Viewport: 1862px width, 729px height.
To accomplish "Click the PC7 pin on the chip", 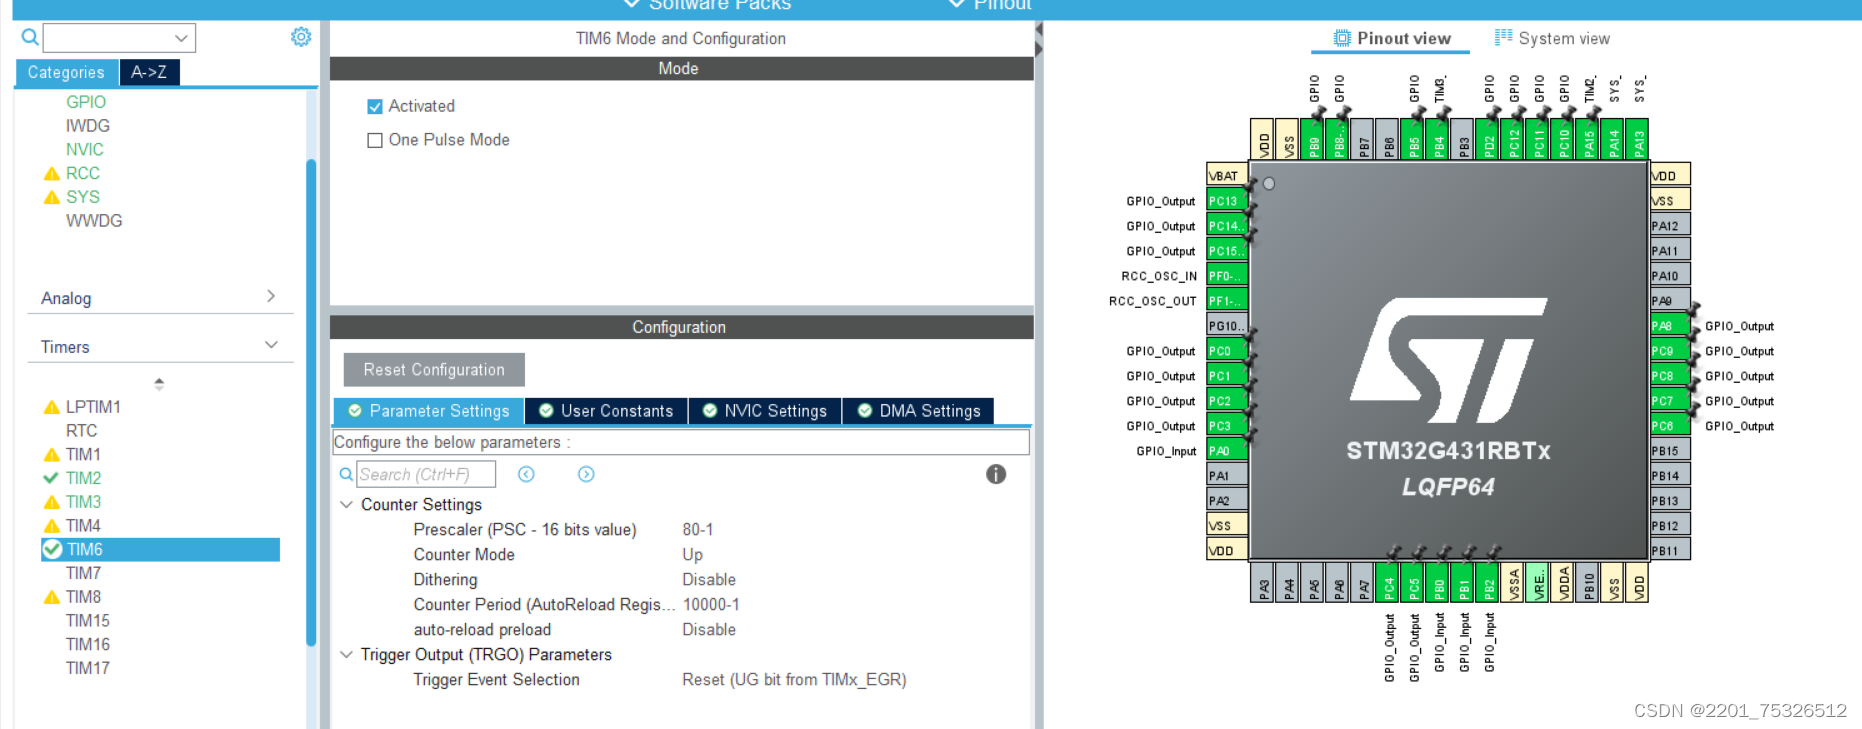I will (x=1669, y=401).
